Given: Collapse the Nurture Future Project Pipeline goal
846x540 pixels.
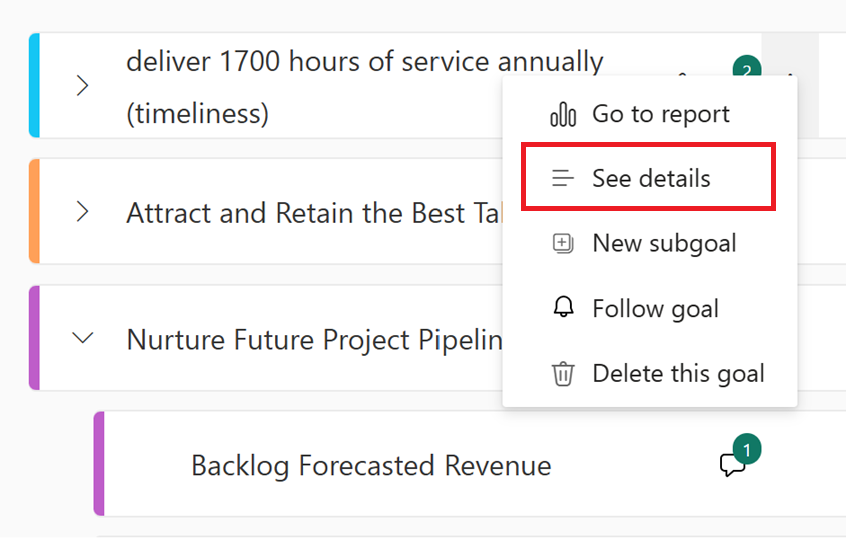Looking at the screenshot, I should tap(83, 339).
